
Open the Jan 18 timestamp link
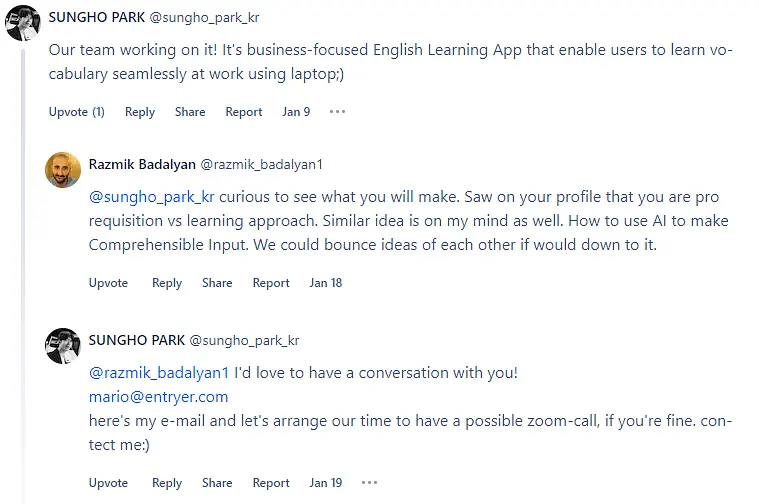point(326,283)
